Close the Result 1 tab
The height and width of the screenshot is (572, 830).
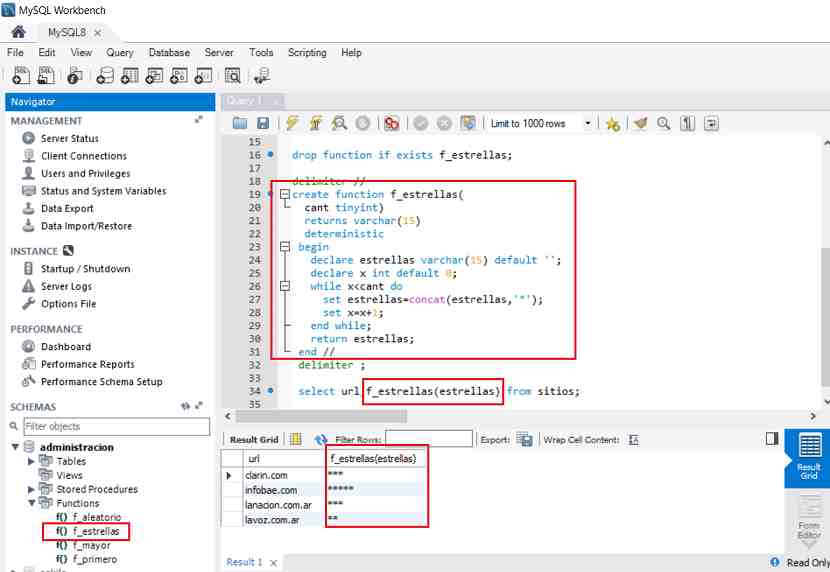273,562
